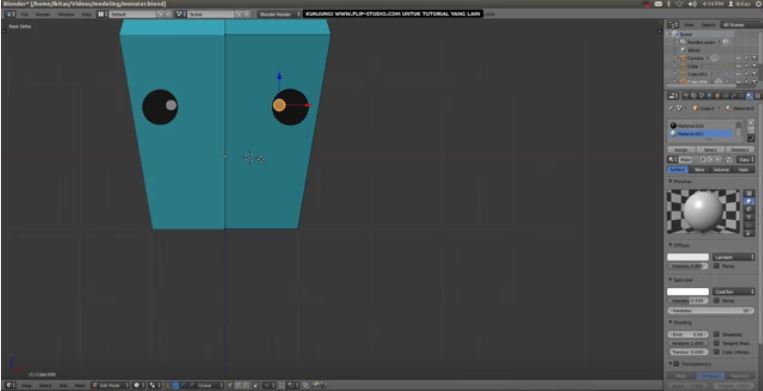Set preview to monkey shape

[x=749, y=217]
